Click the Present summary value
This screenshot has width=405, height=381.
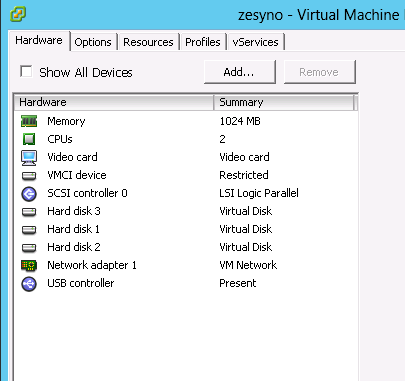click(x=238, y=283)
